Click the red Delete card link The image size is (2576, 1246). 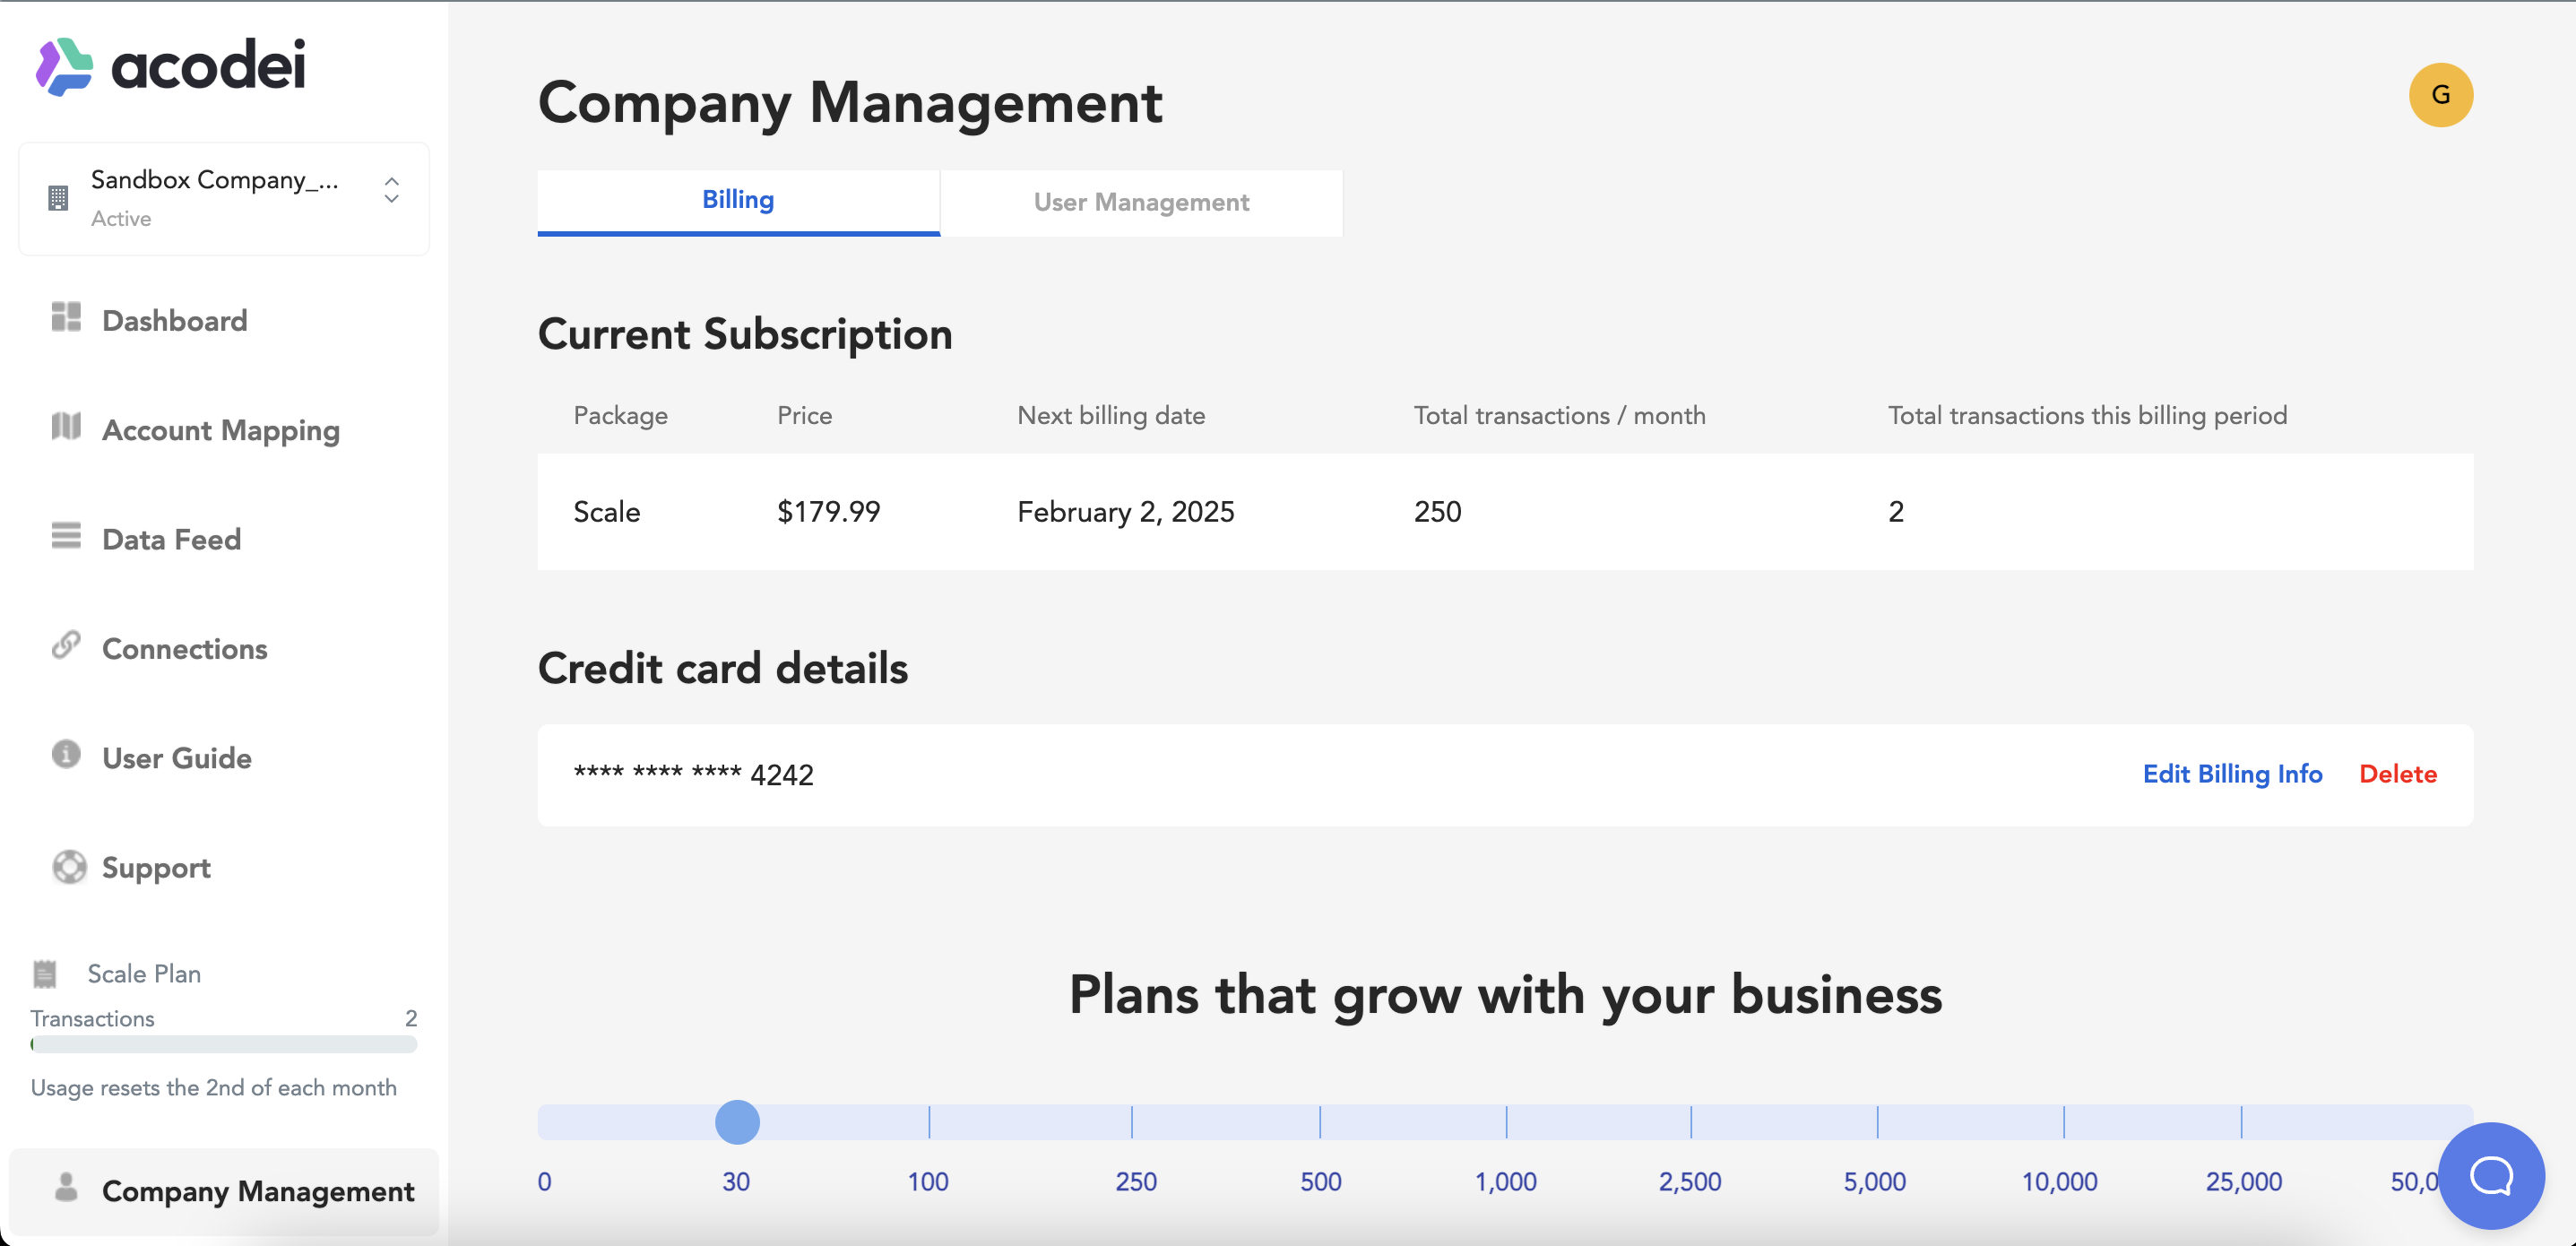click(2397, 774)
